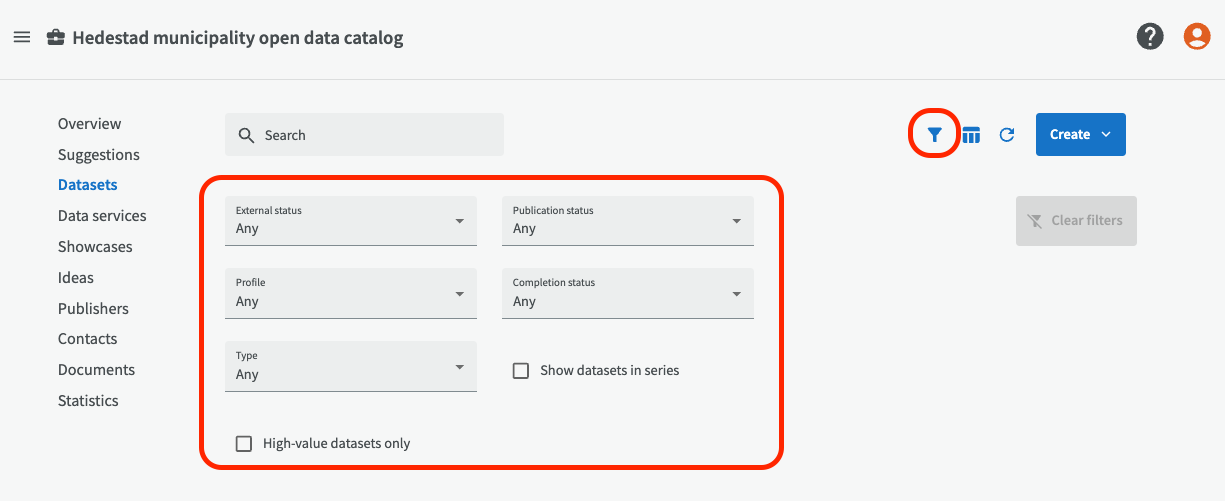Screen dimensions: 1225x501
Task: Expand the Completion status dropdown
Action: tap(628, 293)
